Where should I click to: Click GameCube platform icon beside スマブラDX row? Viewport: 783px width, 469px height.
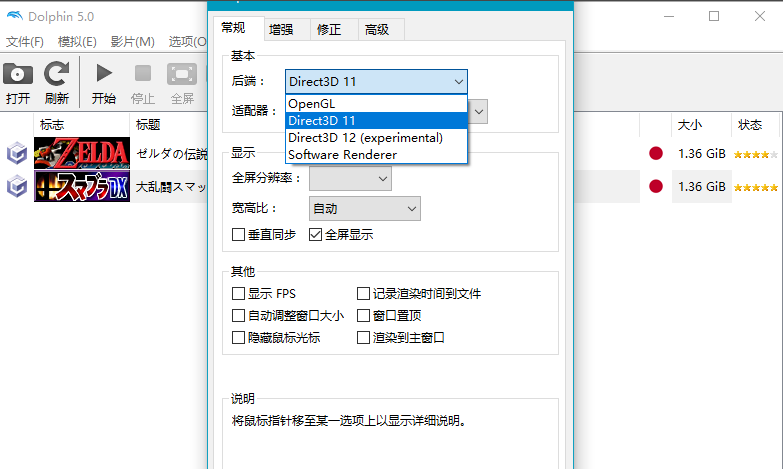[x=17, y=186]
